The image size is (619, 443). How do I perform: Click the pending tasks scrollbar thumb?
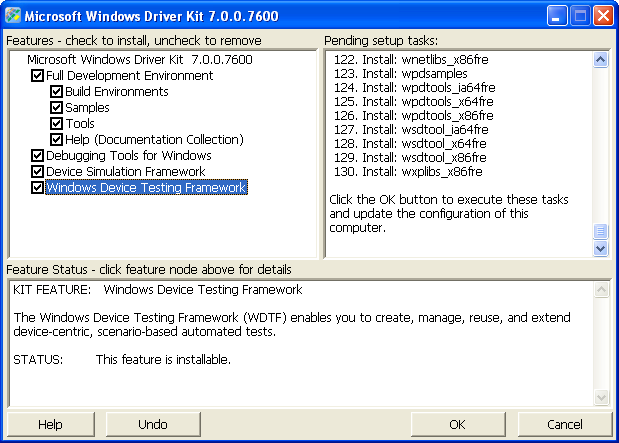click(600, 231)
